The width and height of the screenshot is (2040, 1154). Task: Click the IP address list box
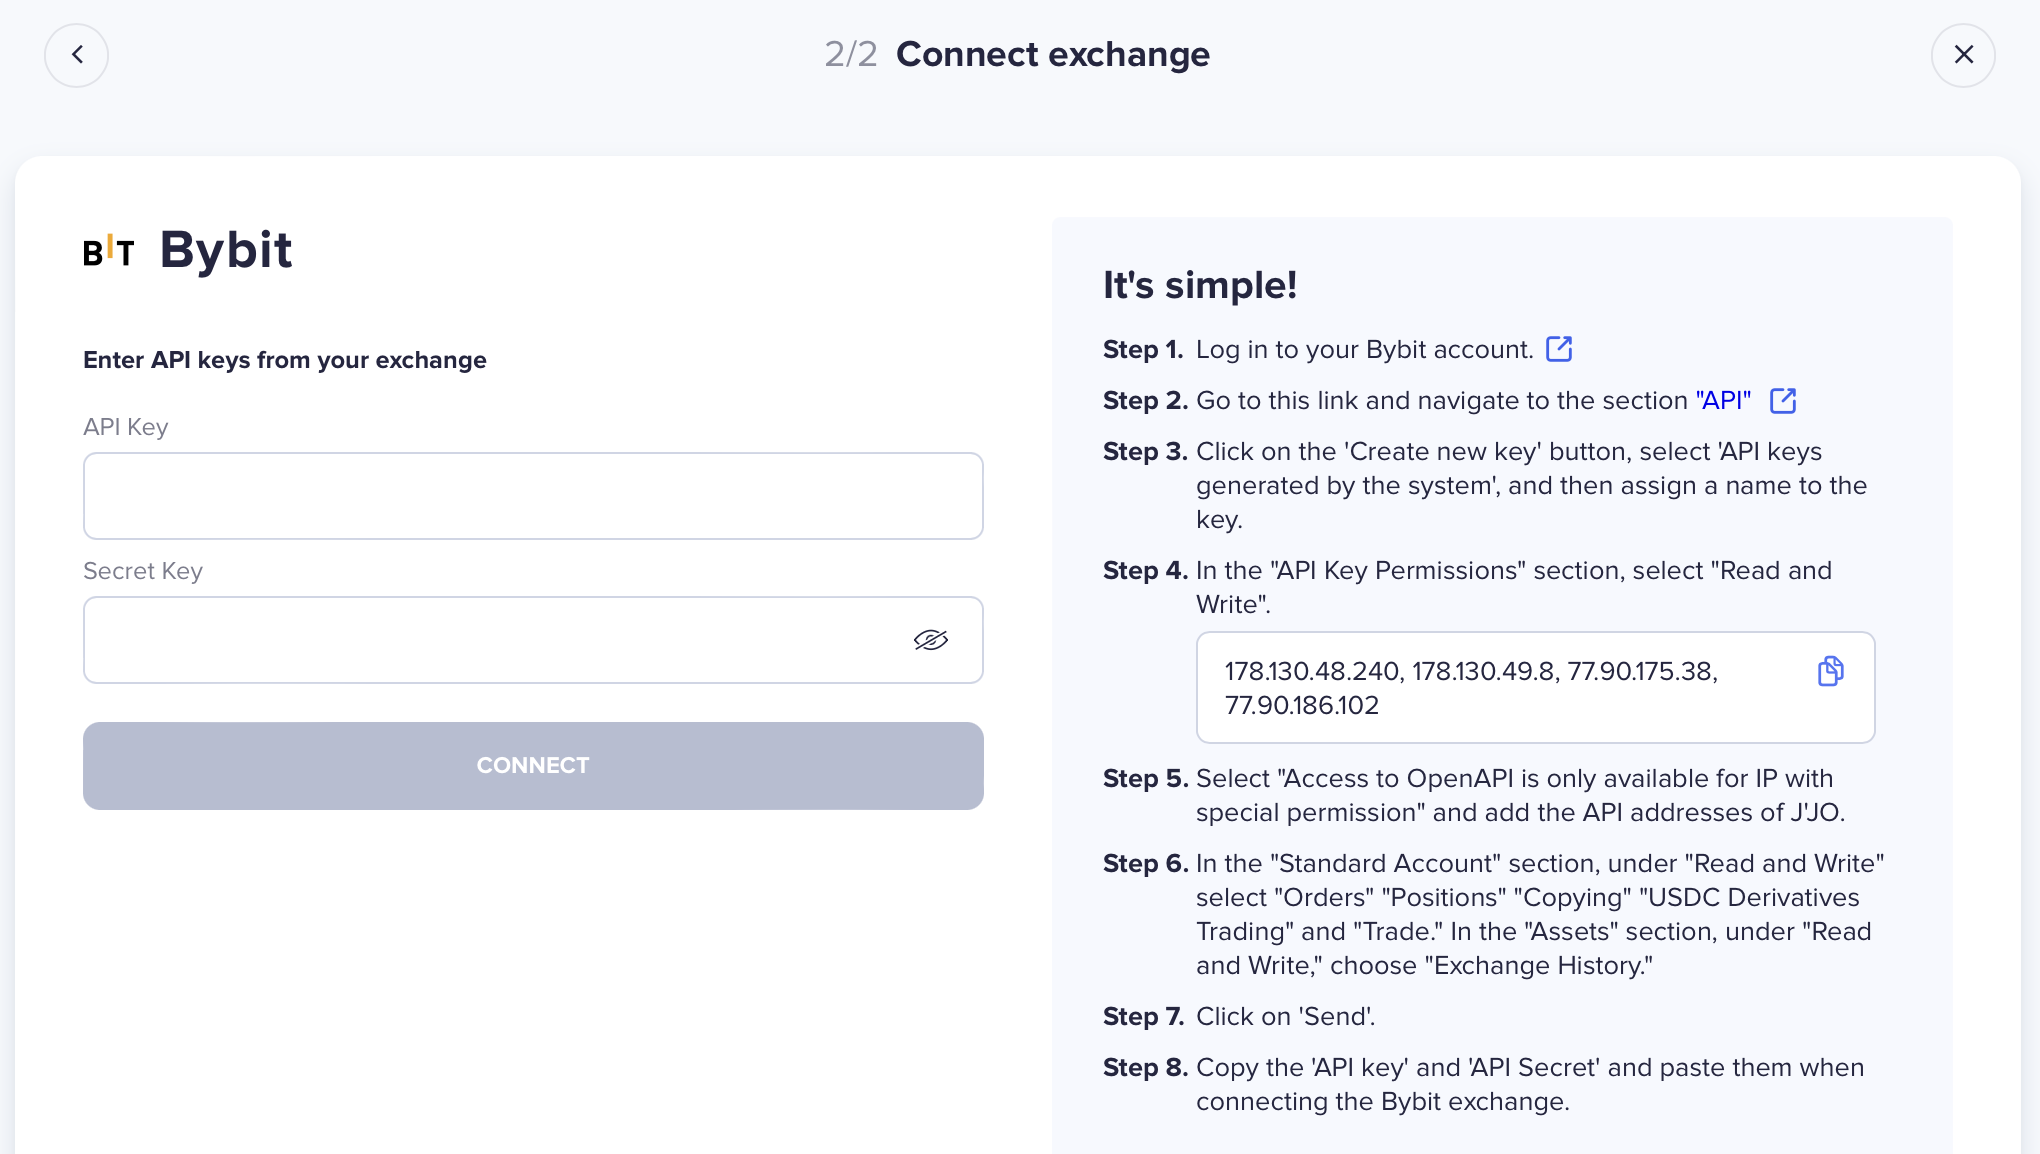[1500, 688]
